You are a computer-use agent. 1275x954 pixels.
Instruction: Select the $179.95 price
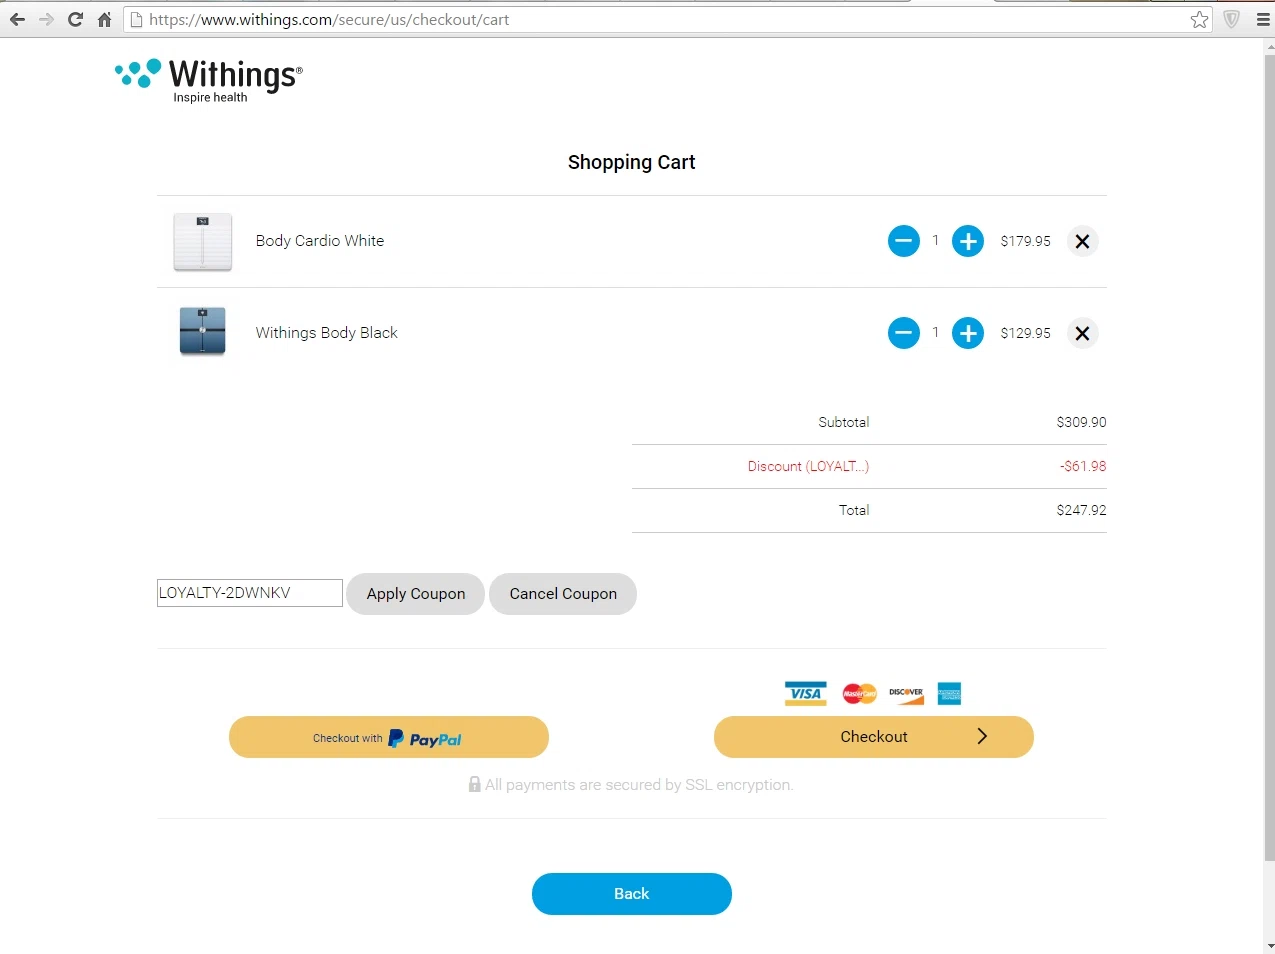pyautogui.click(x=1026, y=241)
